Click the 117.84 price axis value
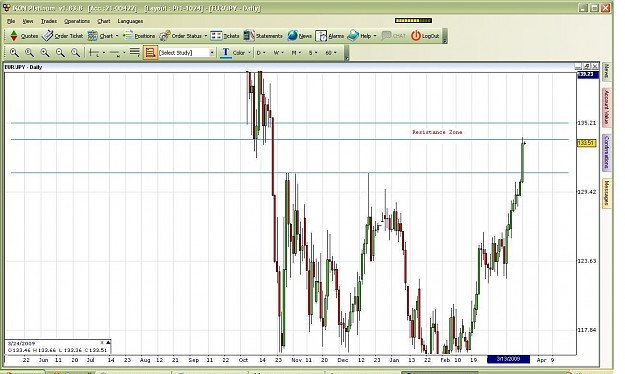 pos(587,330)
